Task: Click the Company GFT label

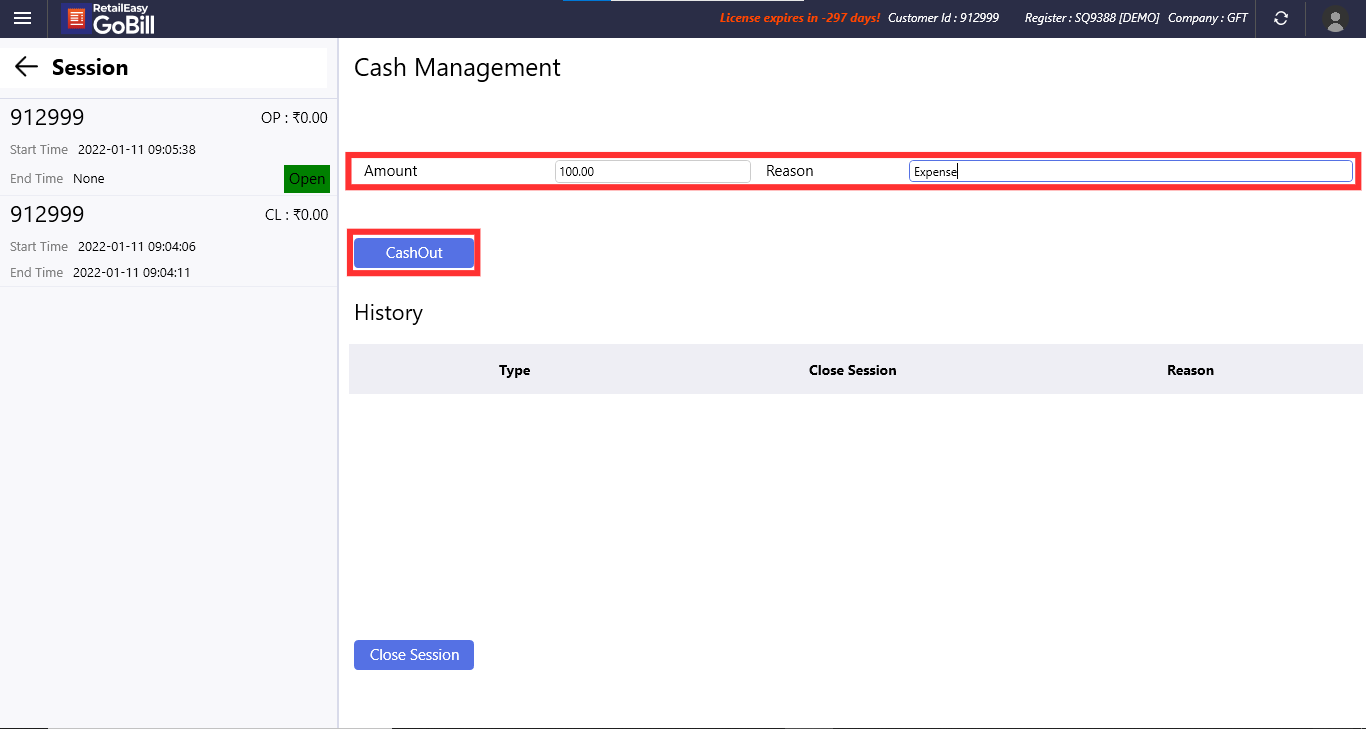Action: pos(1208,18)
